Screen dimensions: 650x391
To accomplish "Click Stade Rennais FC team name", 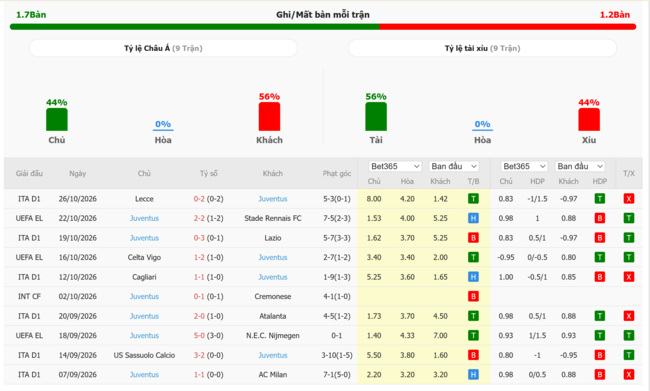I will pos(273,218).
